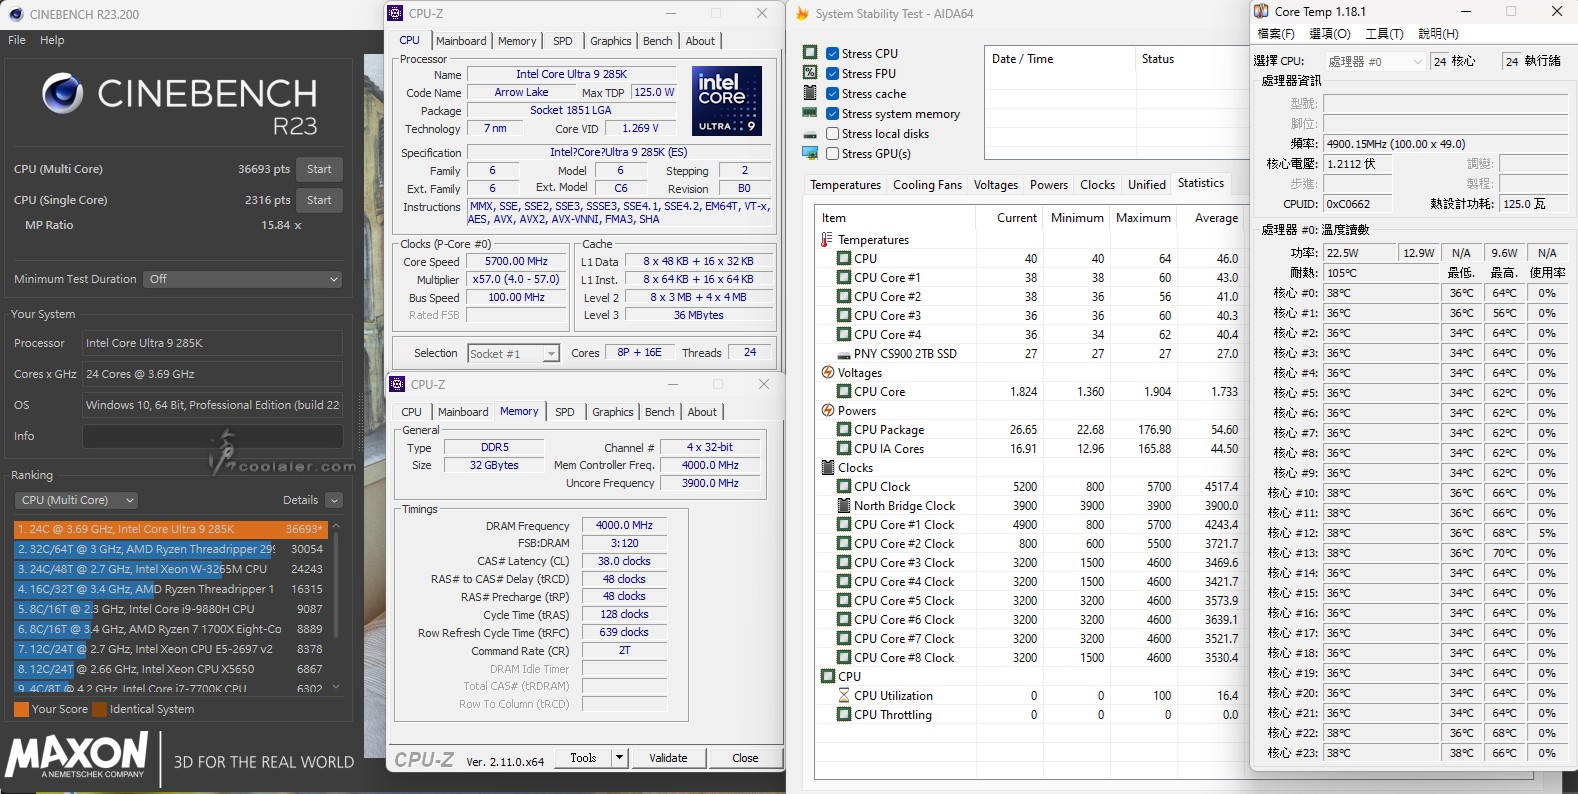
Task: Click the Validate button in CPU-Z
Action: point(668,758)
